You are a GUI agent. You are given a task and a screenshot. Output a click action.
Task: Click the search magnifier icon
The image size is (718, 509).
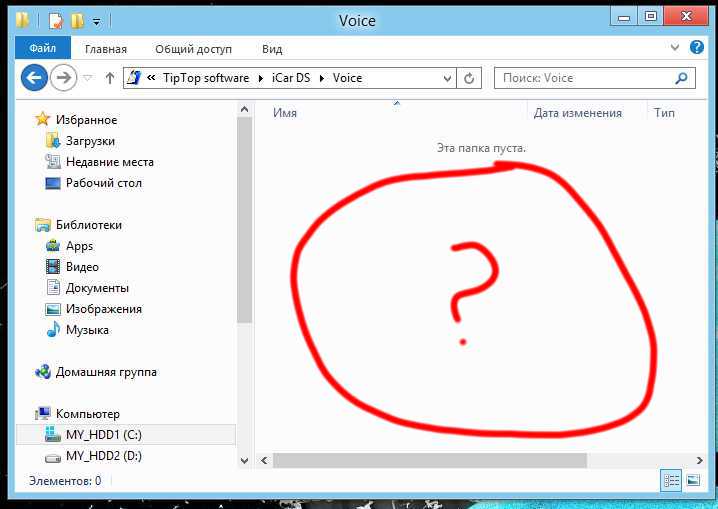pos(682,78)
